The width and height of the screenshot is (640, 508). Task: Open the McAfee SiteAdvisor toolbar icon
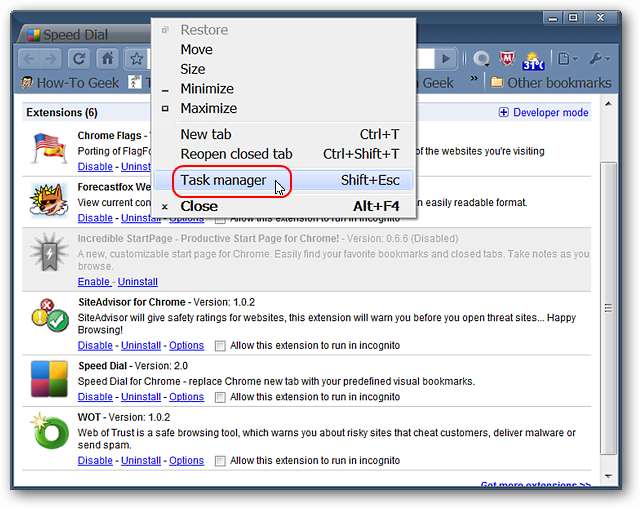tap(507, 59)
